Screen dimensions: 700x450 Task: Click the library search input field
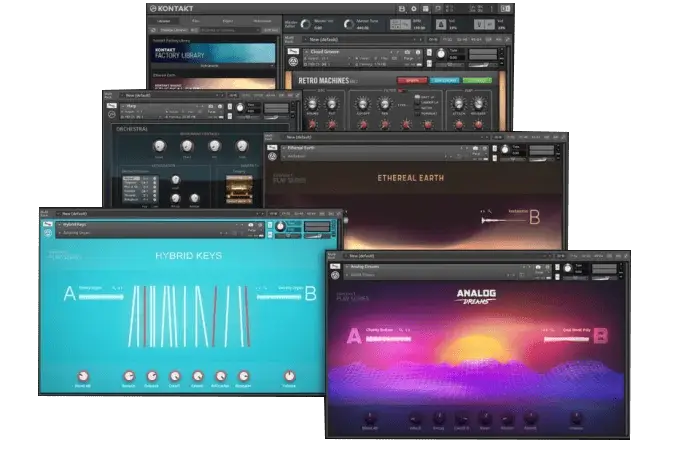229,30
